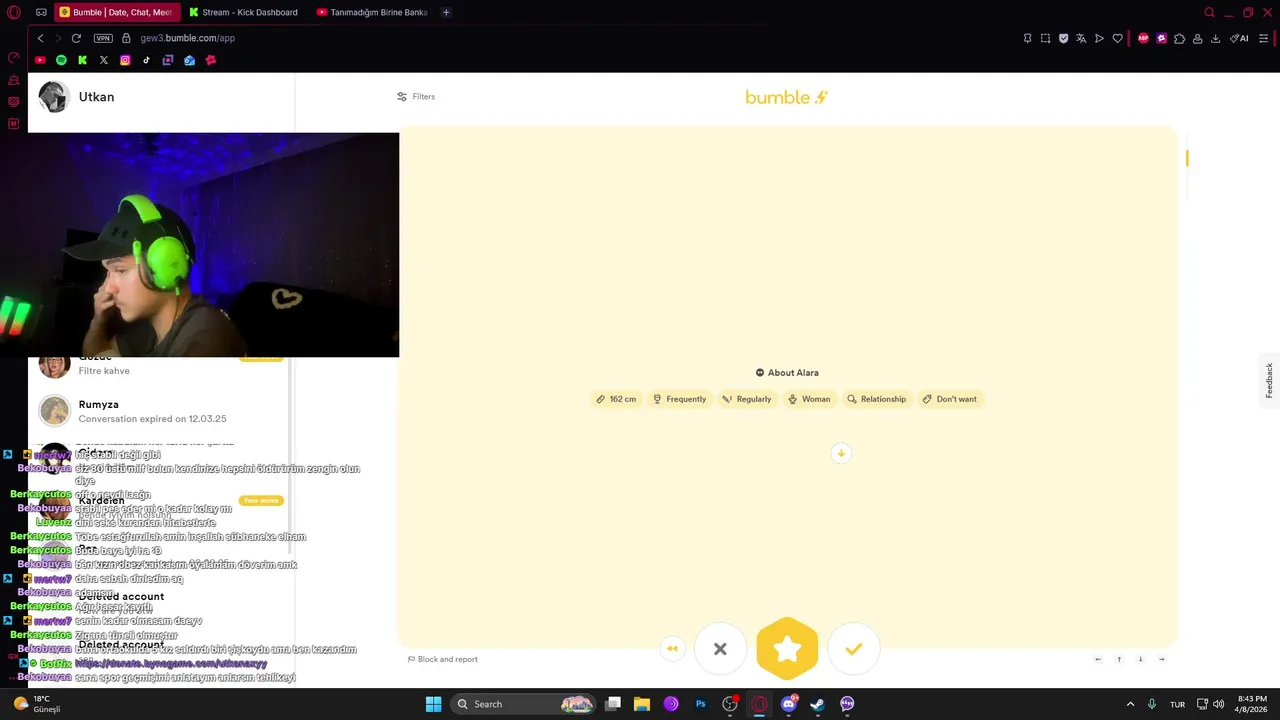Open the ABP Adblock Plus extension
The width and height of the screenshot is (1280, 720).
point(1143,38)
